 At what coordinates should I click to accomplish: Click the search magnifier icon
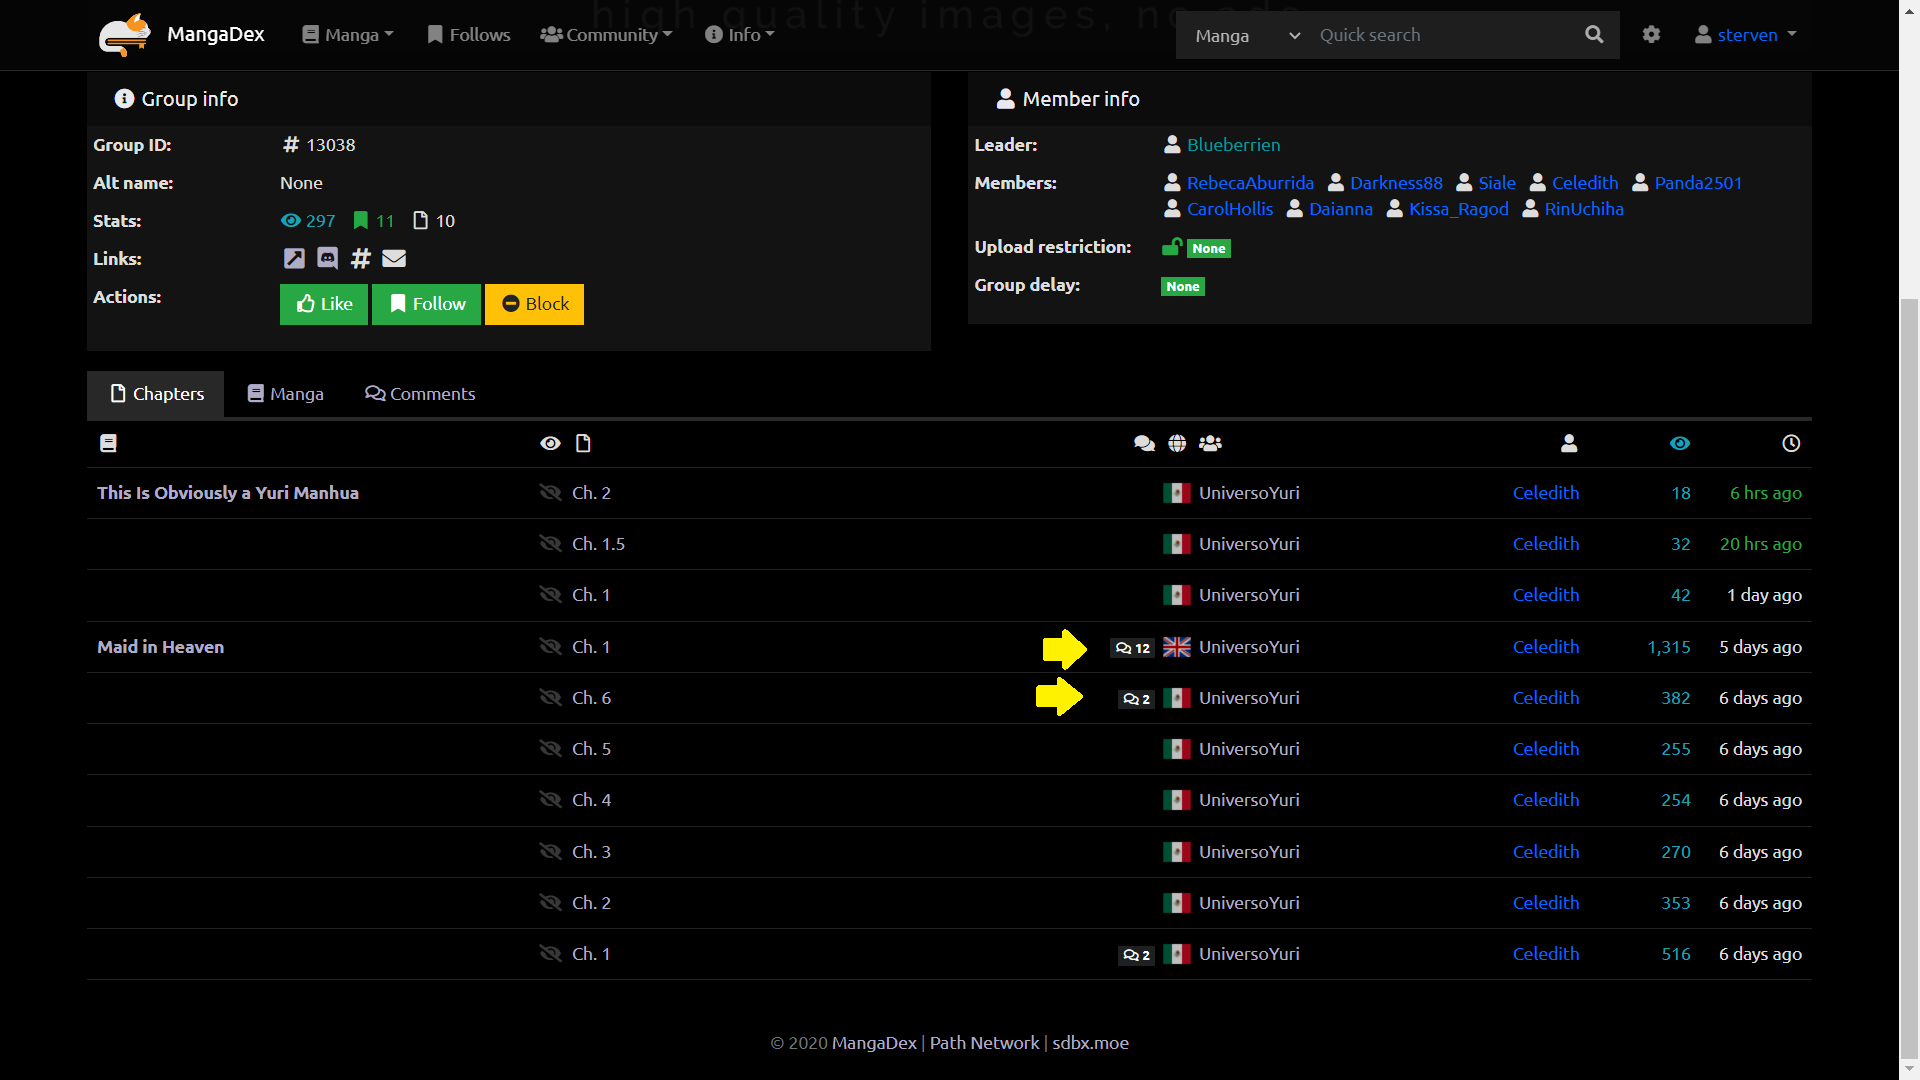pos(1594,35)
